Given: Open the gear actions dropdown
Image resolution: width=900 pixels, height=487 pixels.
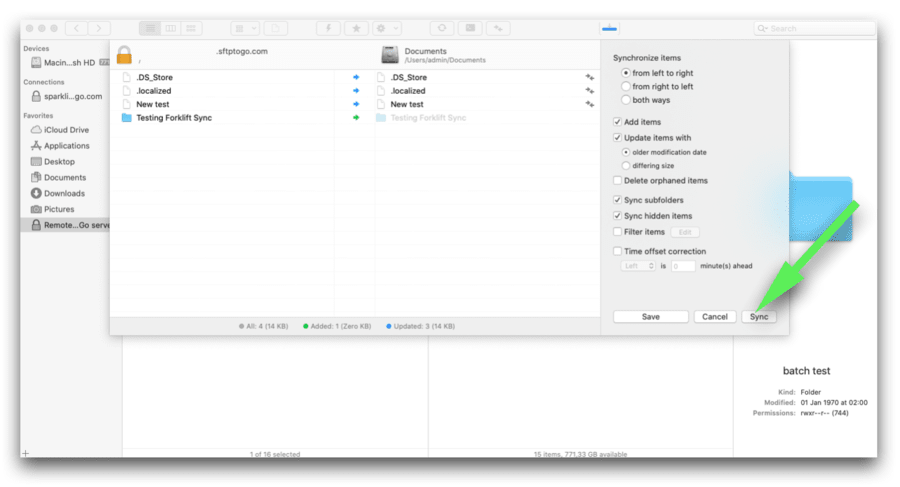Looking at the screenshot, I should (x=386, y=28).
